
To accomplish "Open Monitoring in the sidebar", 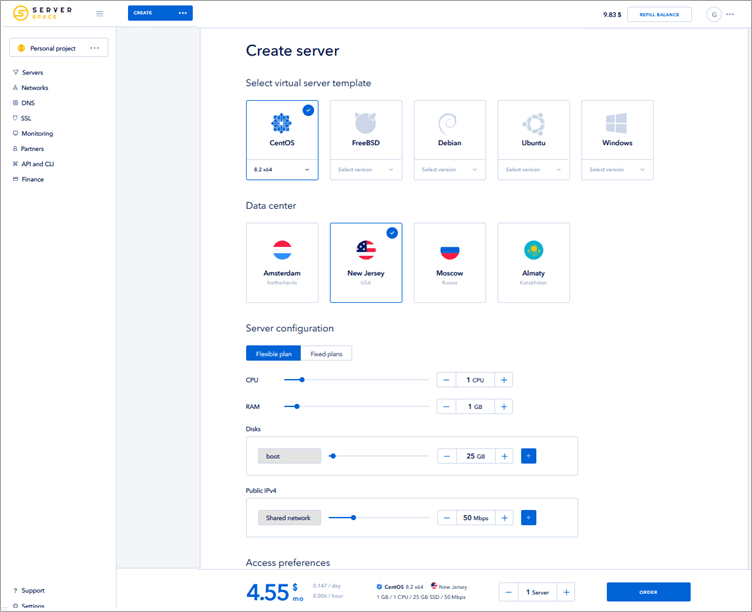I will point(37,133).
